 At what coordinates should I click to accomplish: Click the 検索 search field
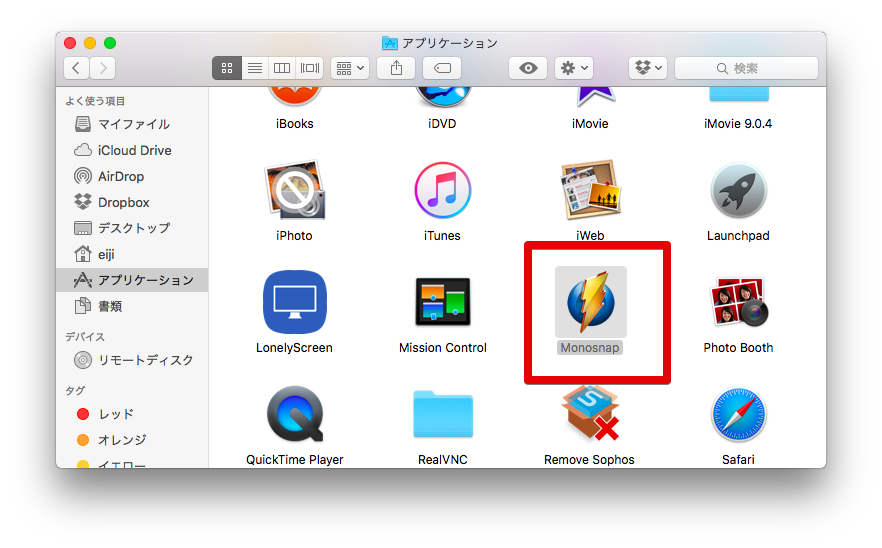tap(746, 68)
